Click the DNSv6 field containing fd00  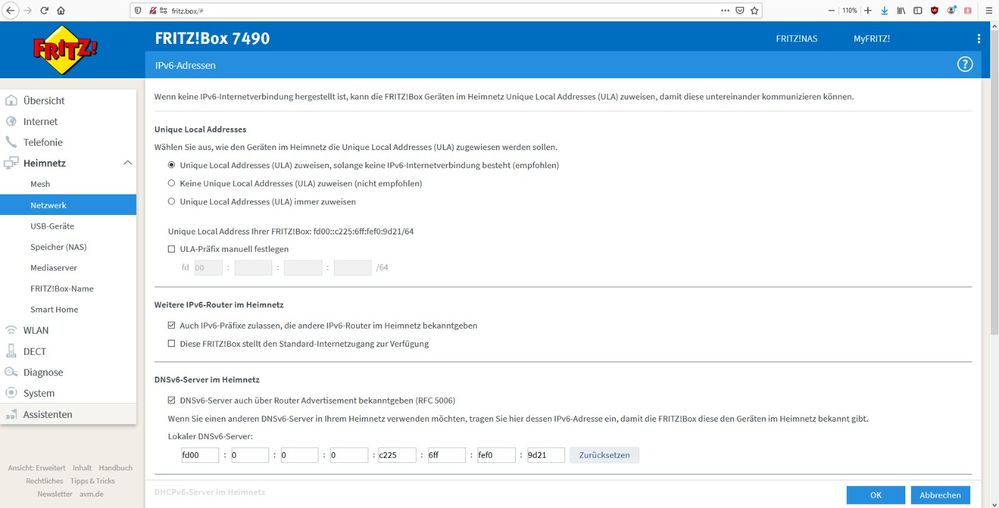pos(200,455)
